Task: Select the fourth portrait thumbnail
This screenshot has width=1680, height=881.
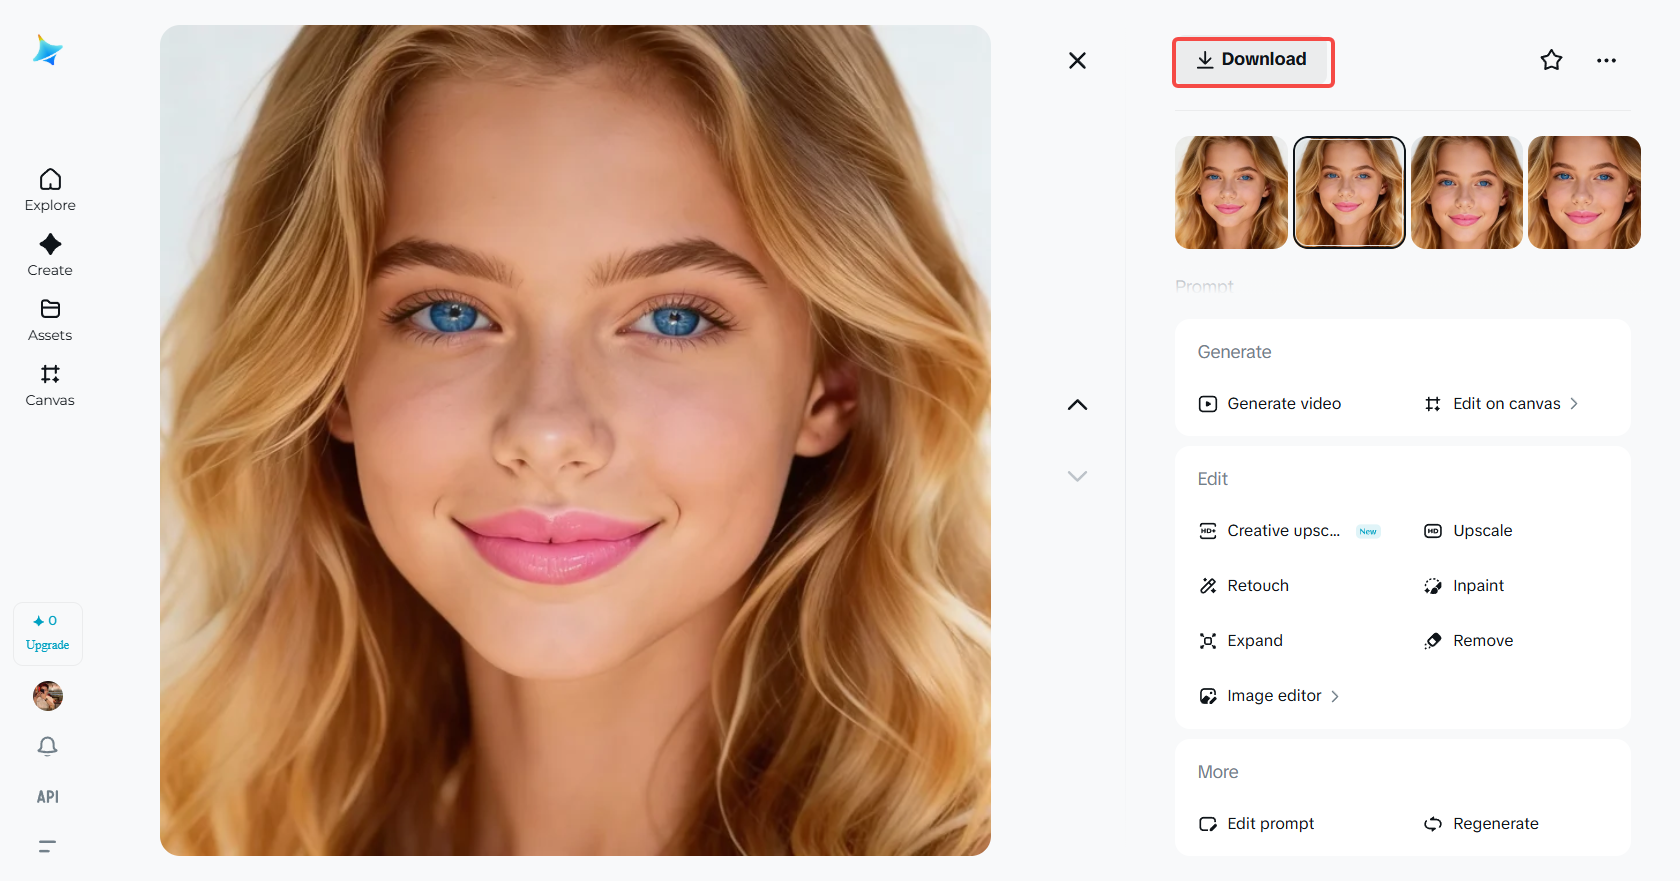Action: click(1584, 192)
